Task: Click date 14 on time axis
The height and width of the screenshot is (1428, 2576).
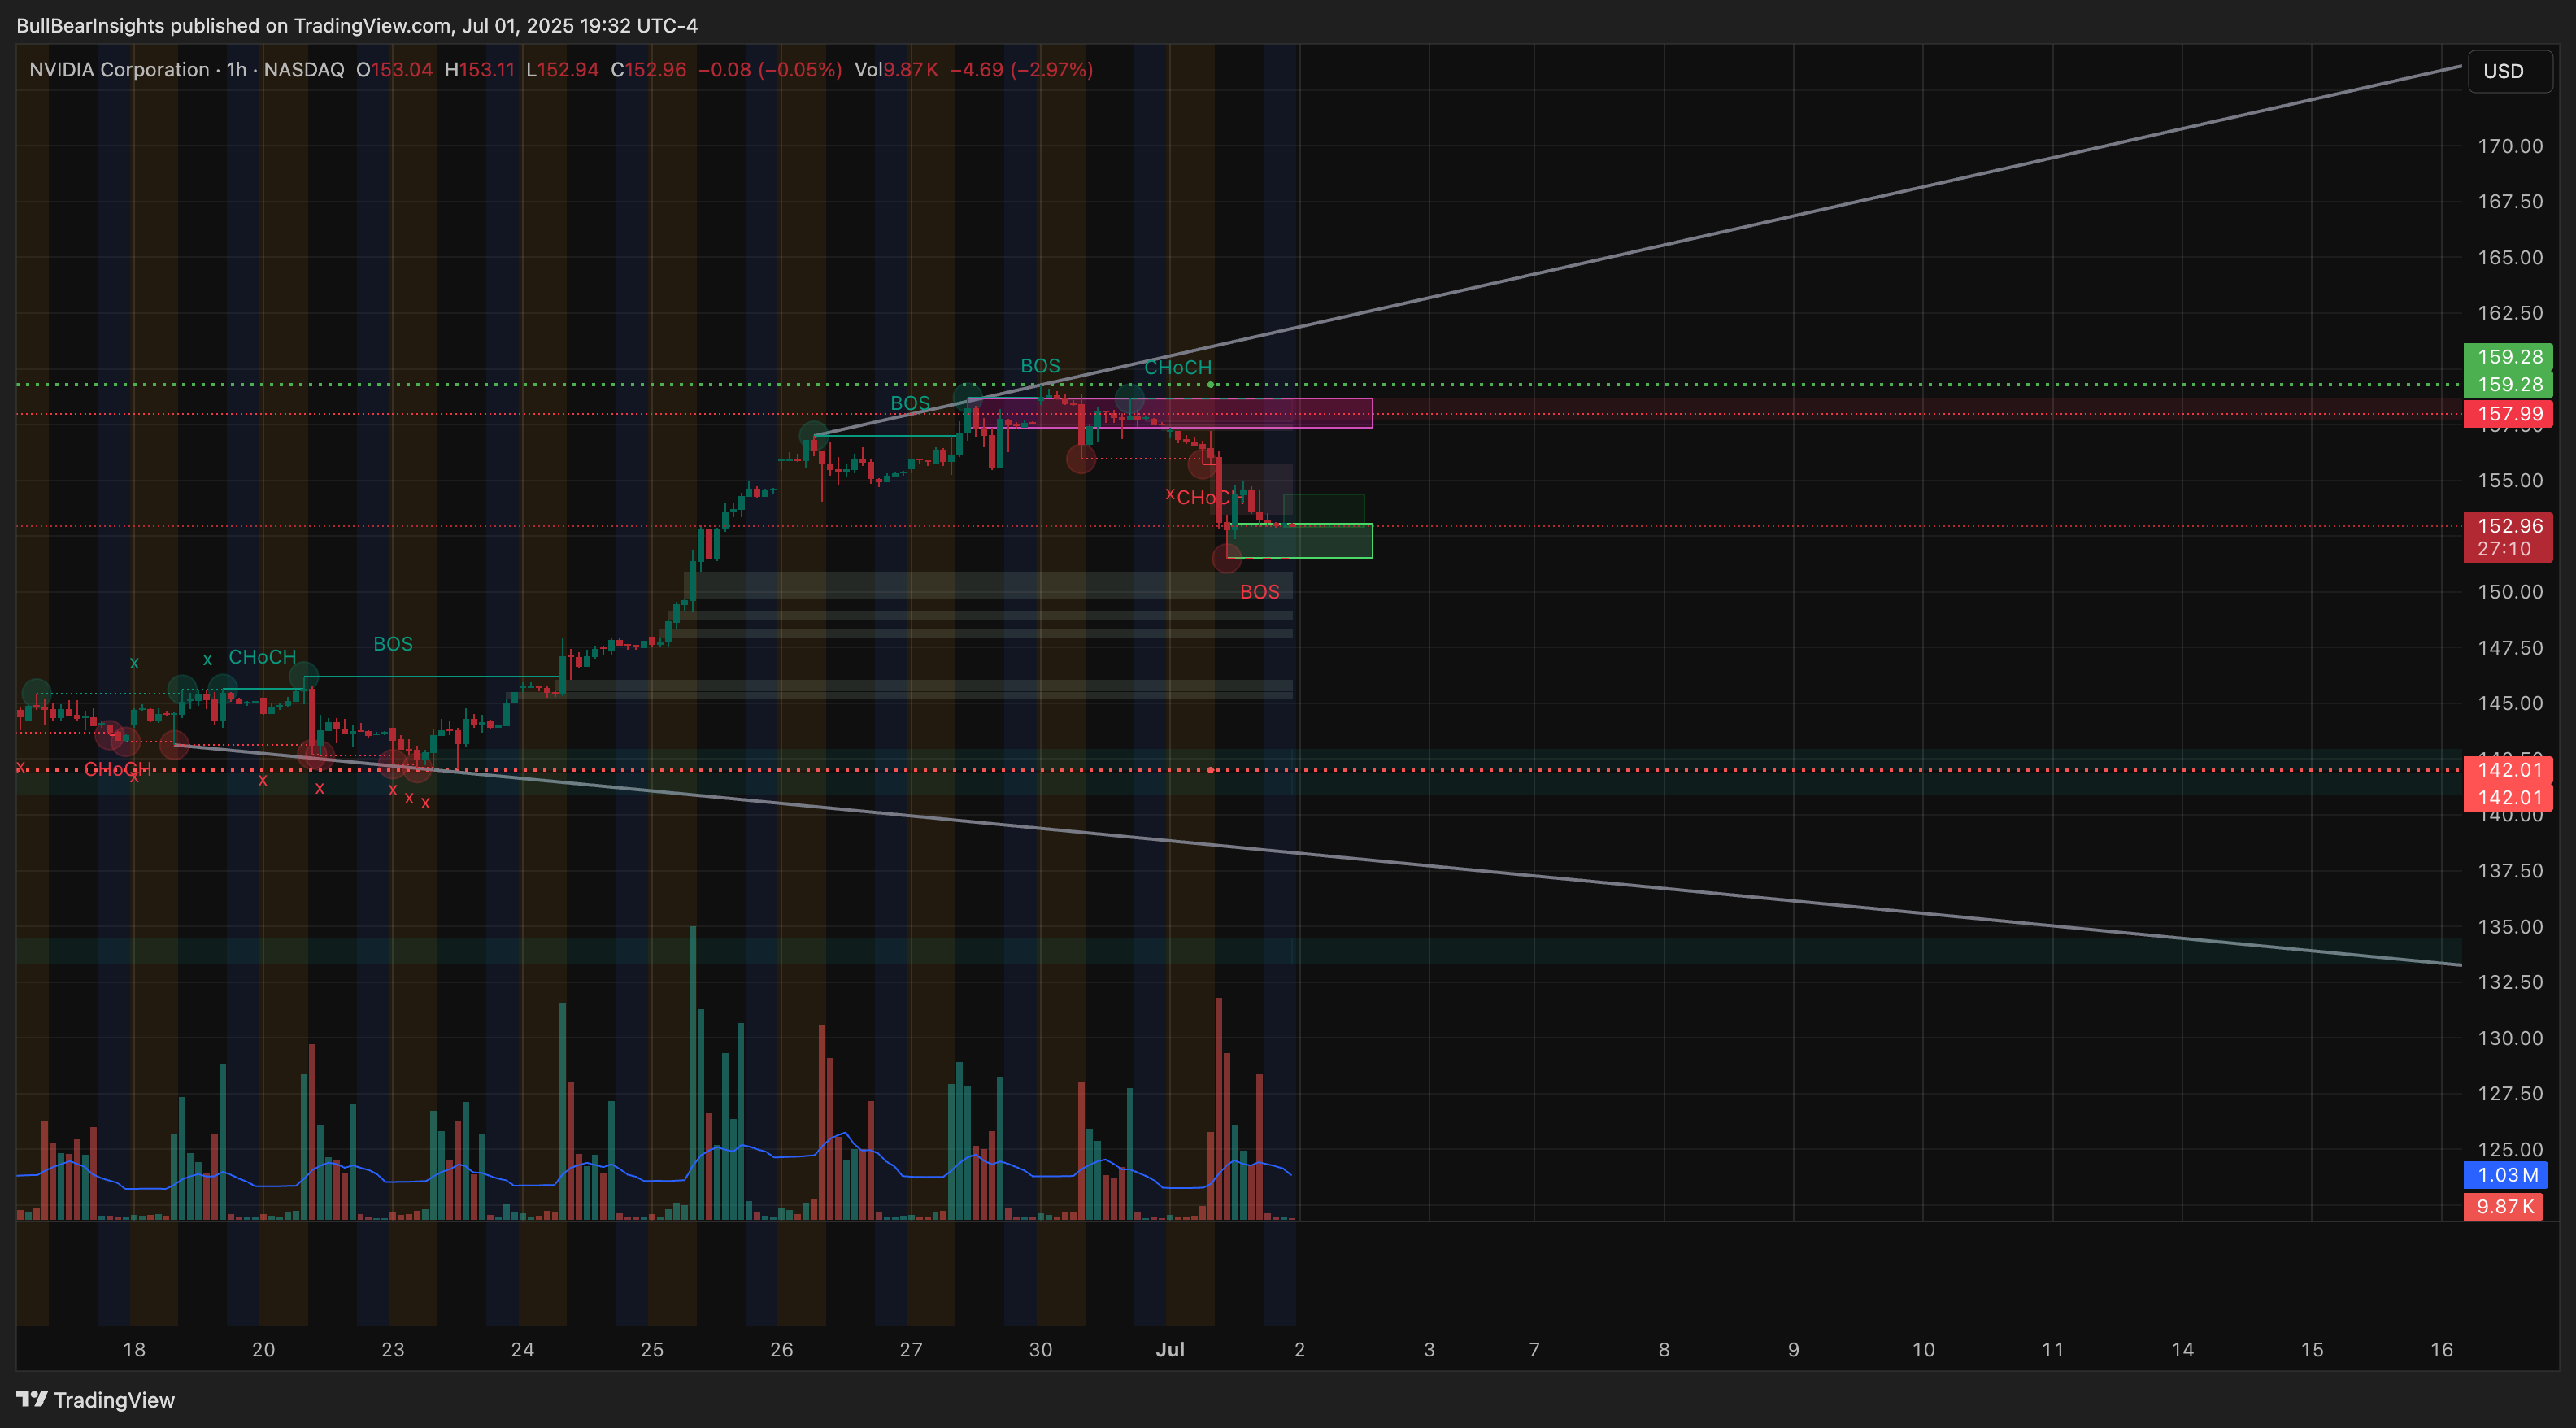Action: [2182, 1349]
